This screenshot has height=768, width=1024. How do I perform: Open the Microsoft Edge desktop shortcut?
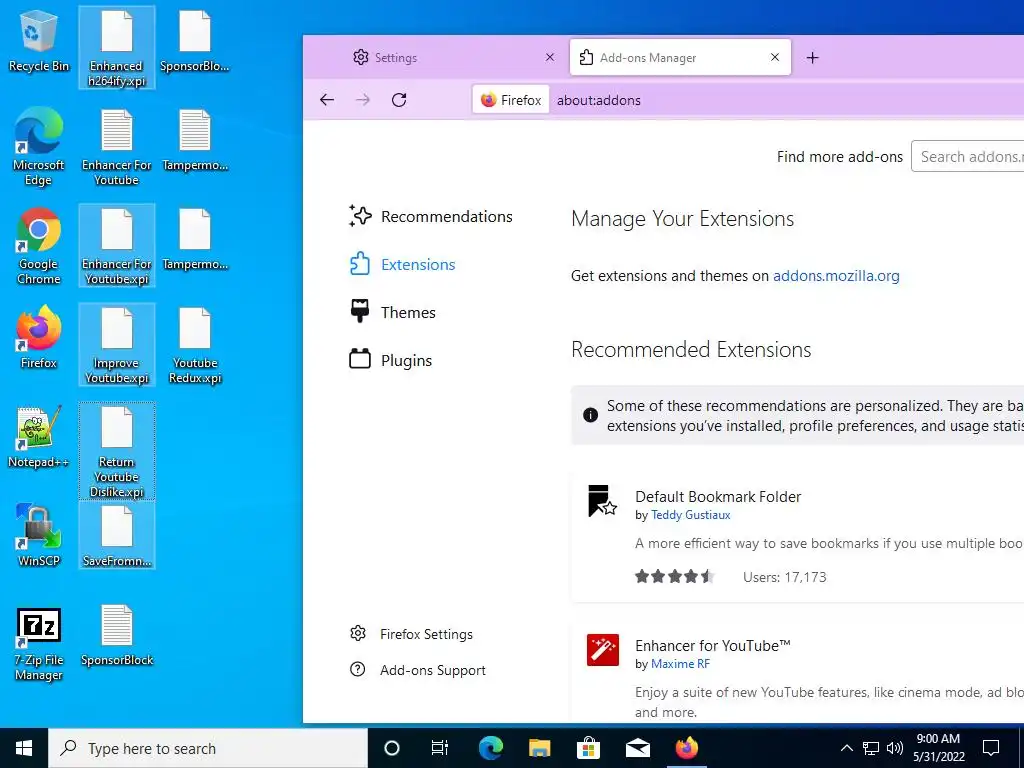click(x=39, y=147)
